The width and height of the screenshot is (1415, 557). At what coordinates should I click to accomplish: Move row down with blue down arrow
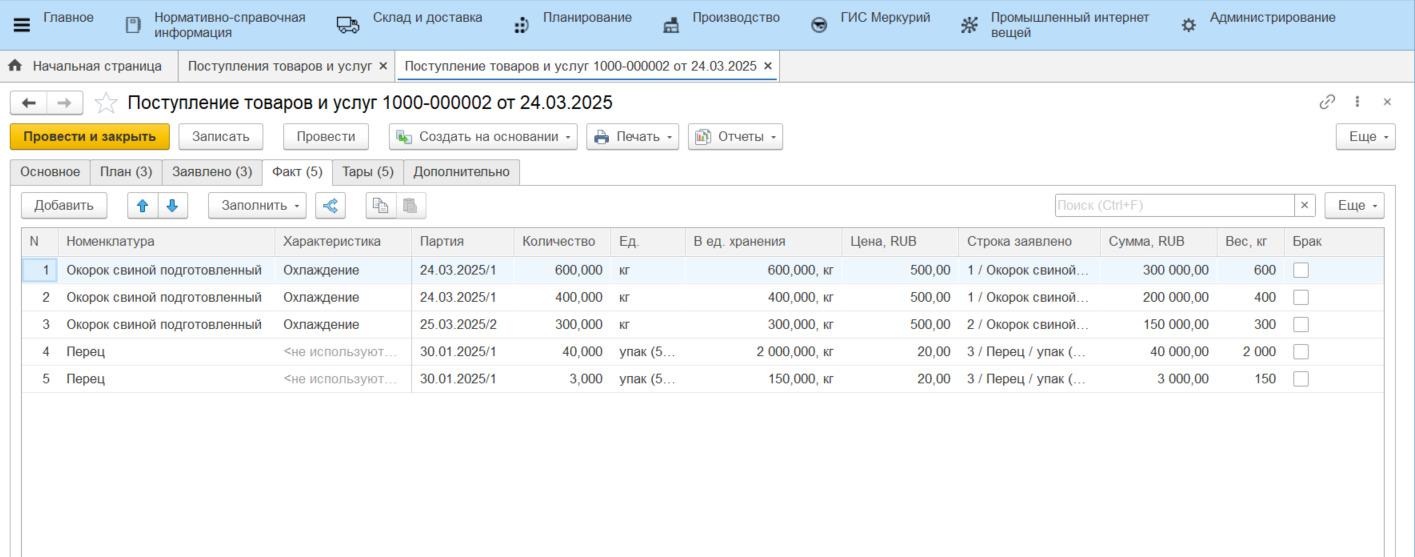pyautogui.click(x=172, y=205)
